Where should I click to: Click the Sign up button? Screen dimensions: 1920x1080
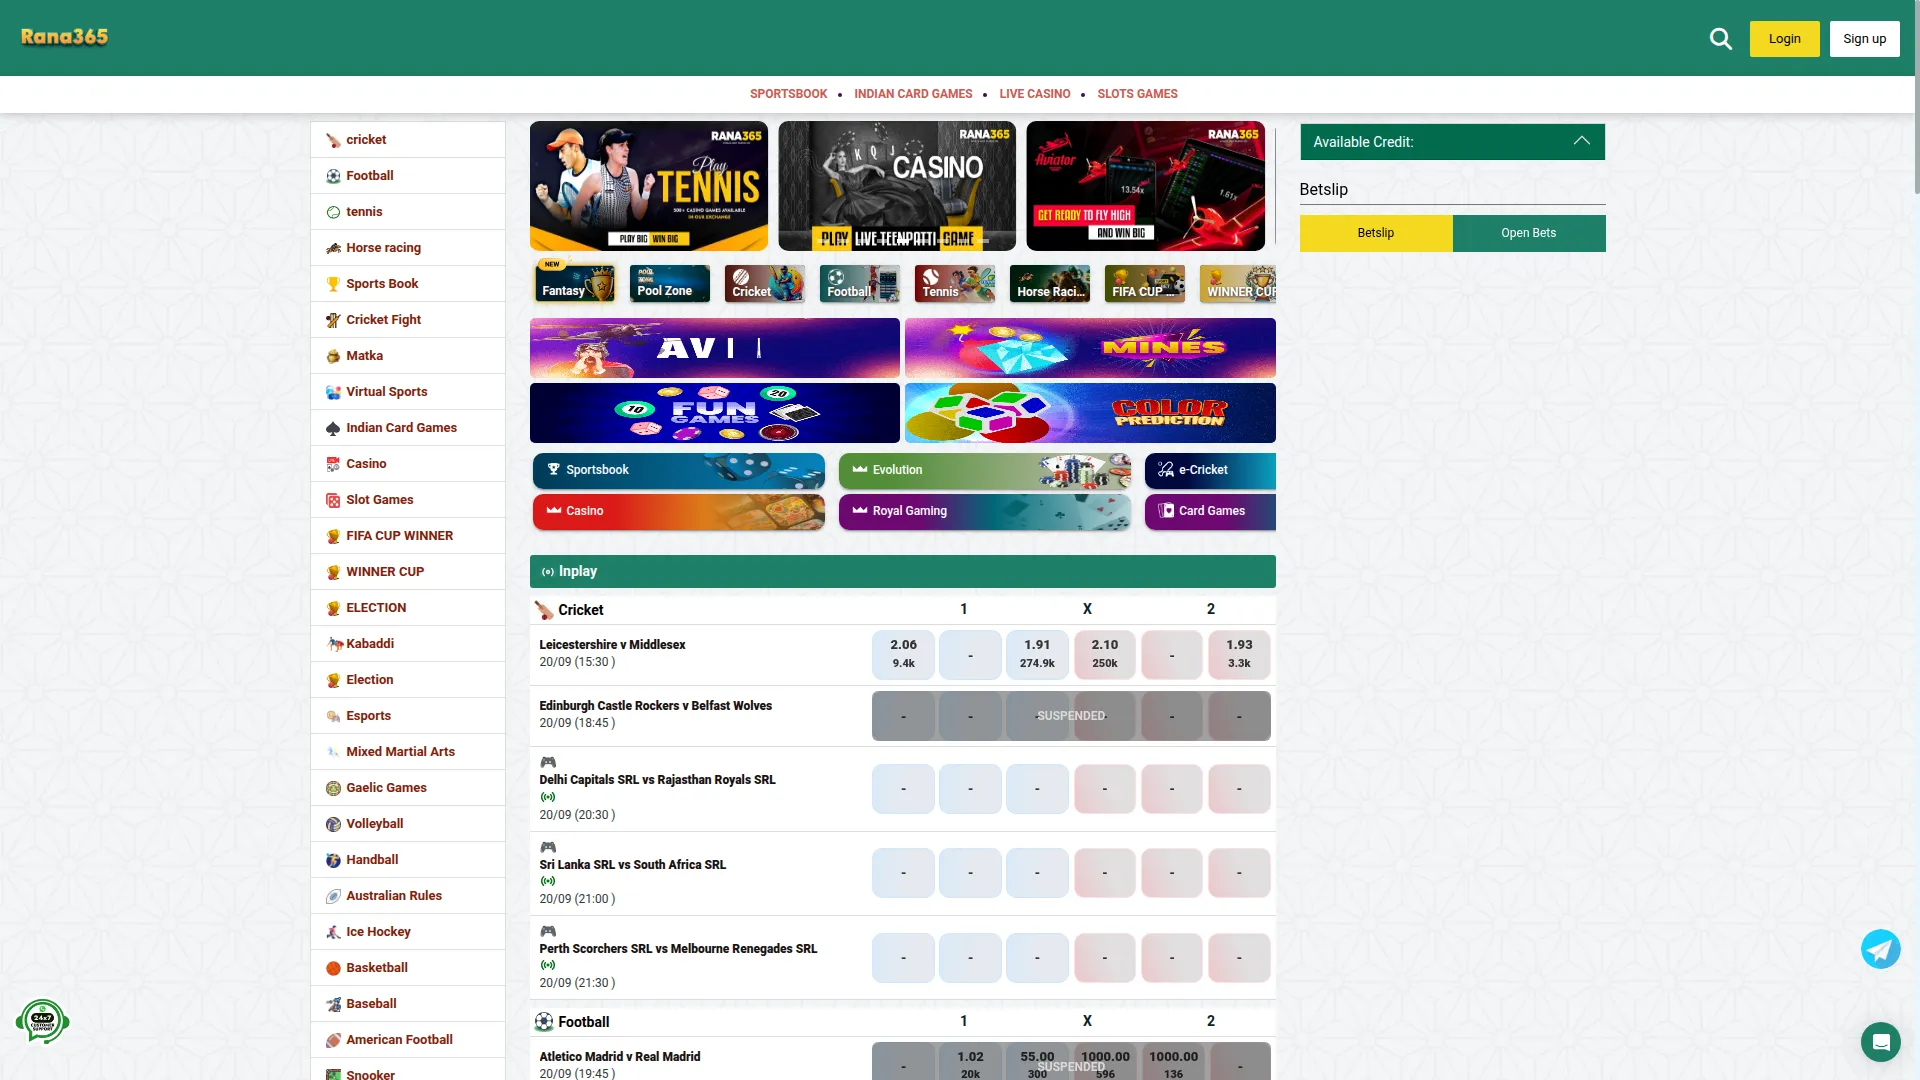pyautogui.click(x=1864, y=39)
